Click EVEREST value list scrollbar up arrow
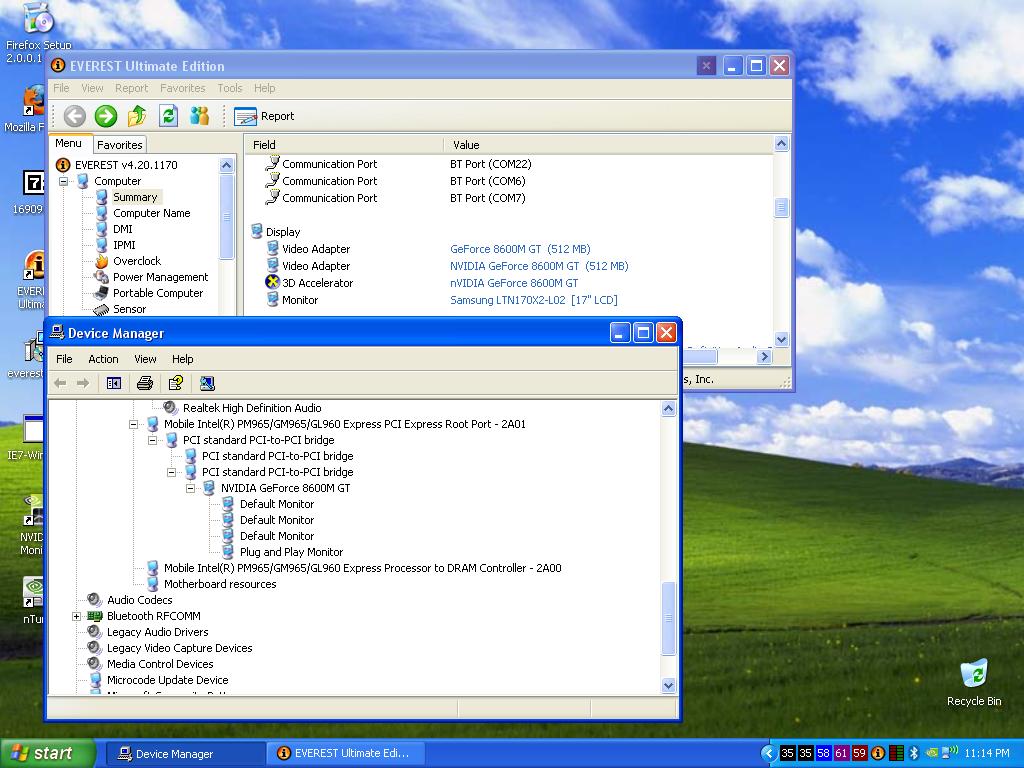Screen dimensions: 1024x768 pyautogui.click(x=781, y=144)
